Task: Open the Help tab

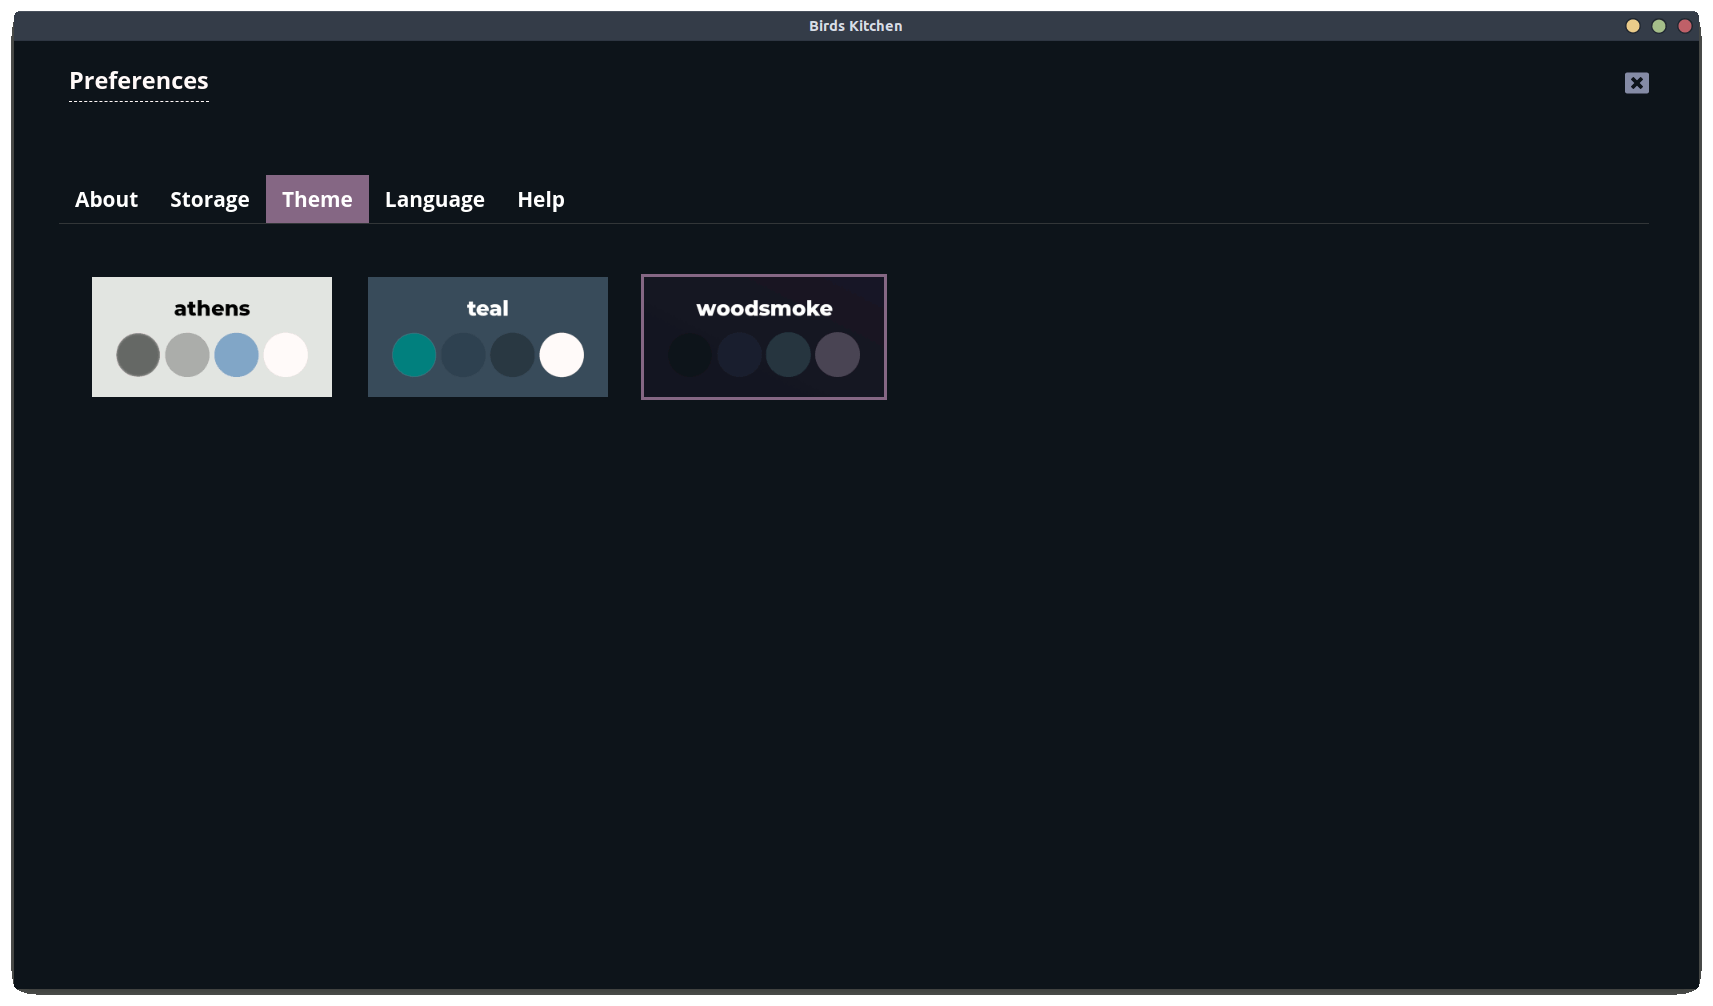Action: [541, 199]
